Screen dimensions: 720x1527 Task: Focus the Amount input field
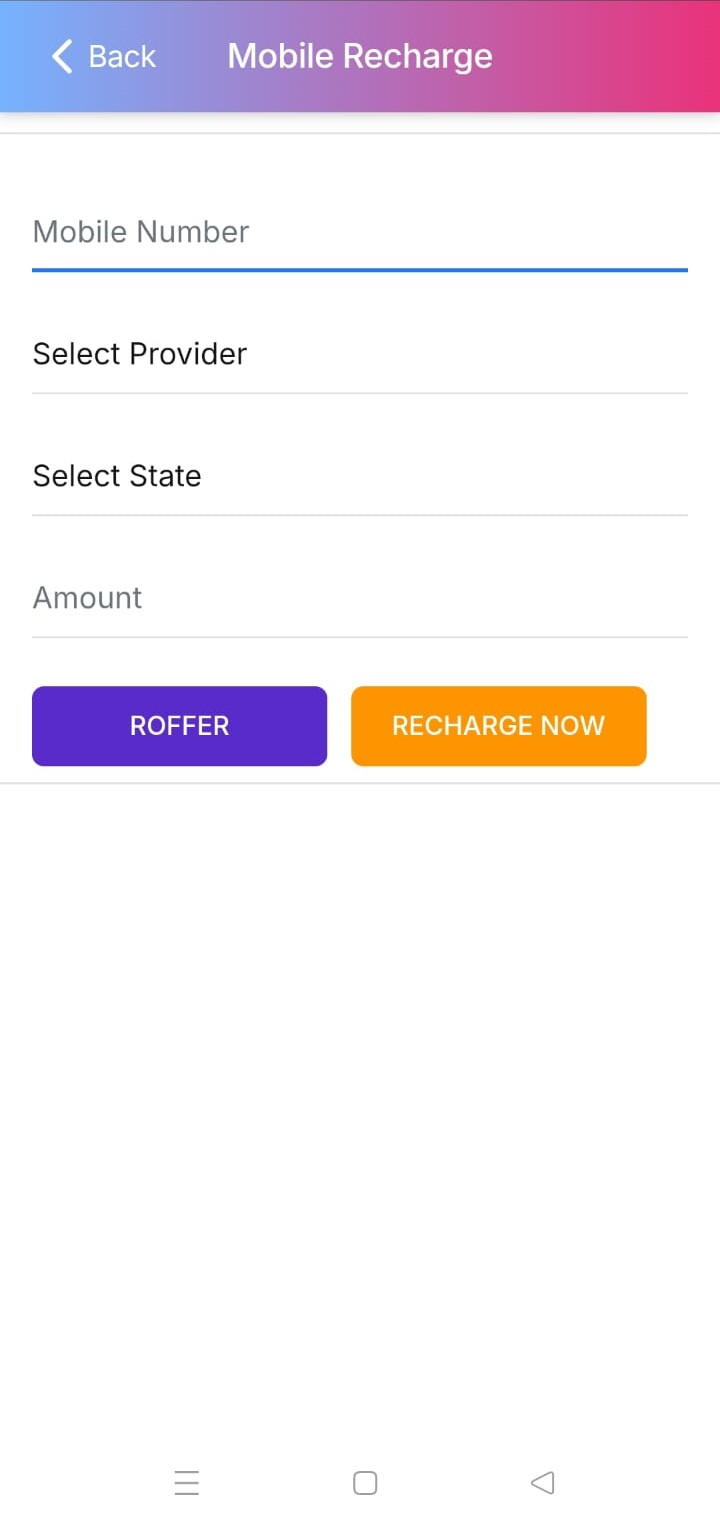pos(360,598)
